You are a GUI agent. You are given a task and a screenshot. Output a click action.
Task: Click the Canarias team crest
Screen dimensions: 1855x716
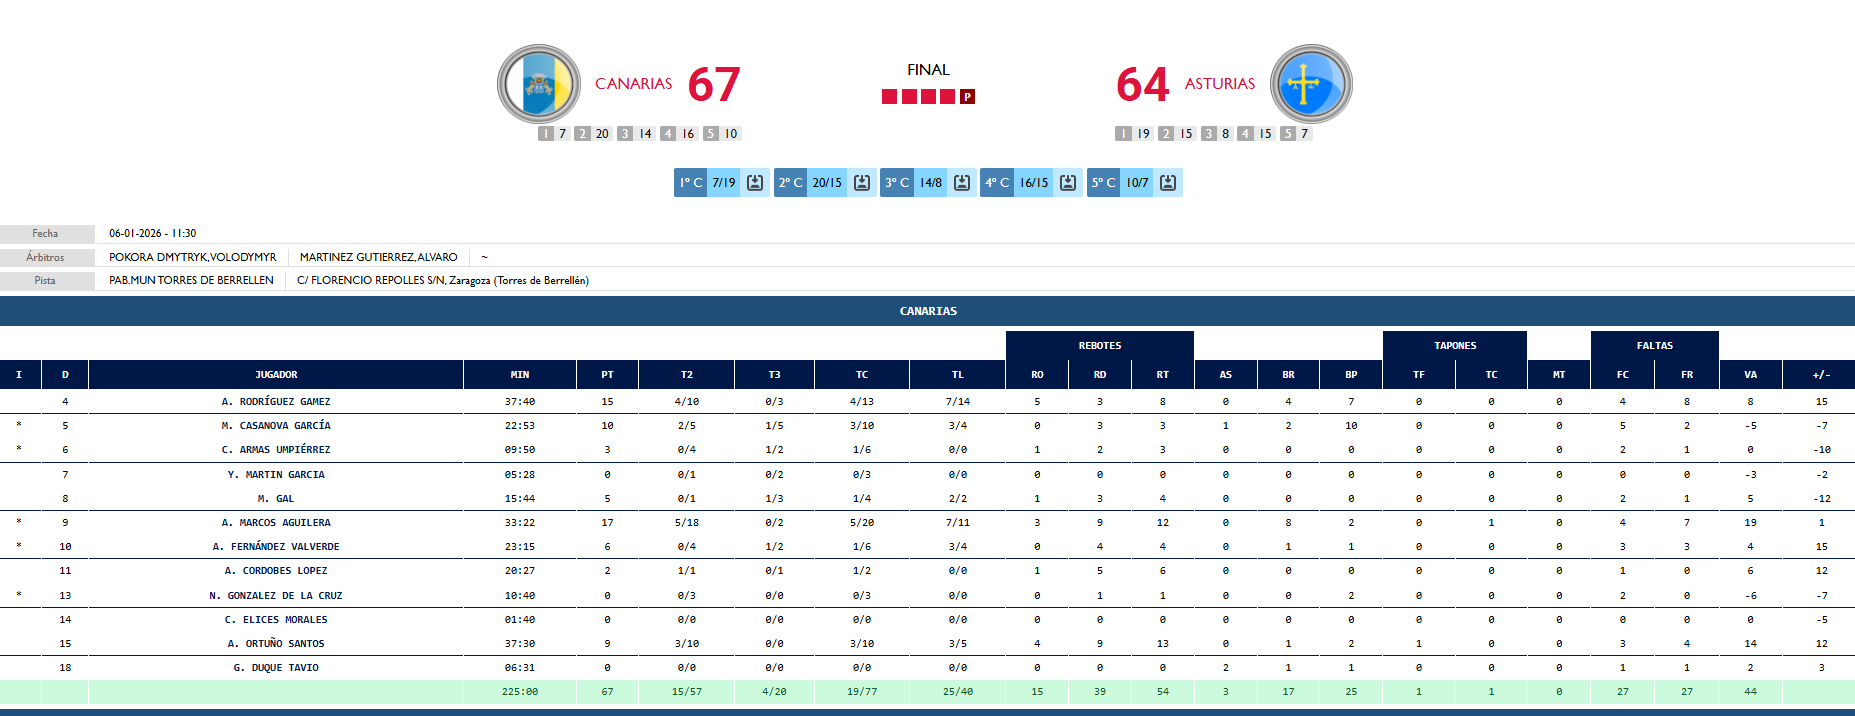tap(539, 84)
